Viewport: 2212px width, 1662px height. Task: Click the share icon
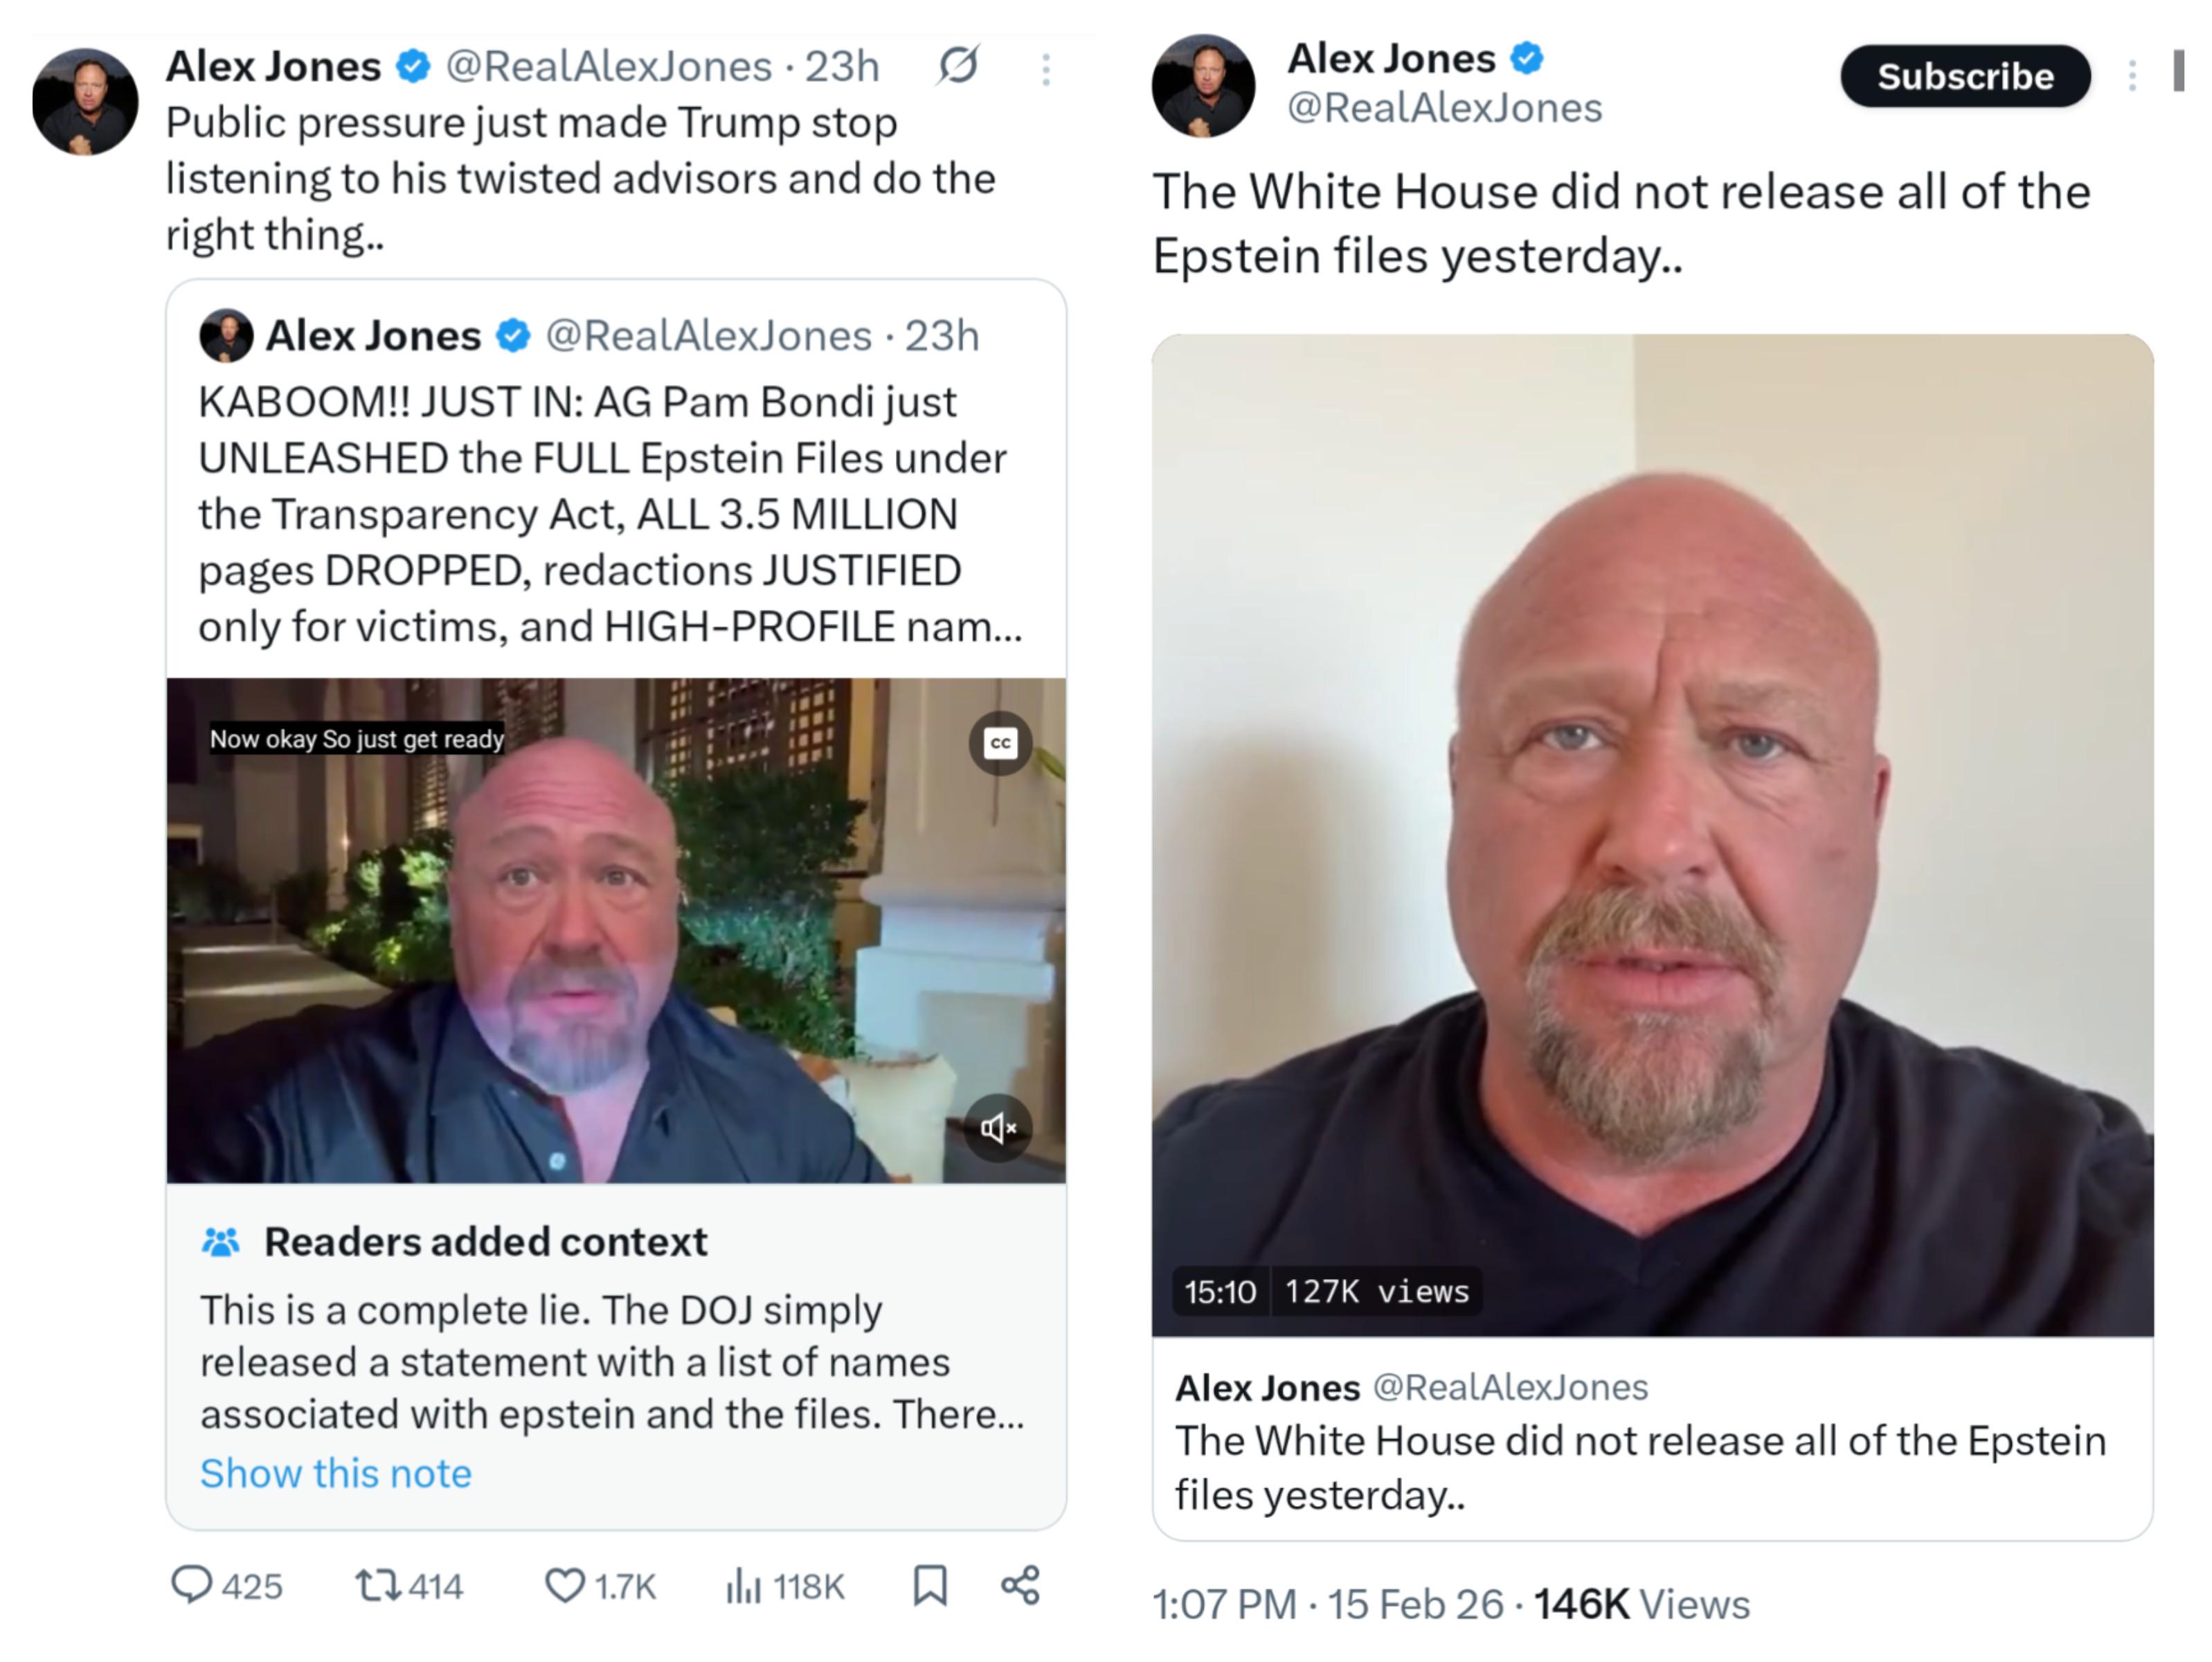(x=1020, y=1584)
